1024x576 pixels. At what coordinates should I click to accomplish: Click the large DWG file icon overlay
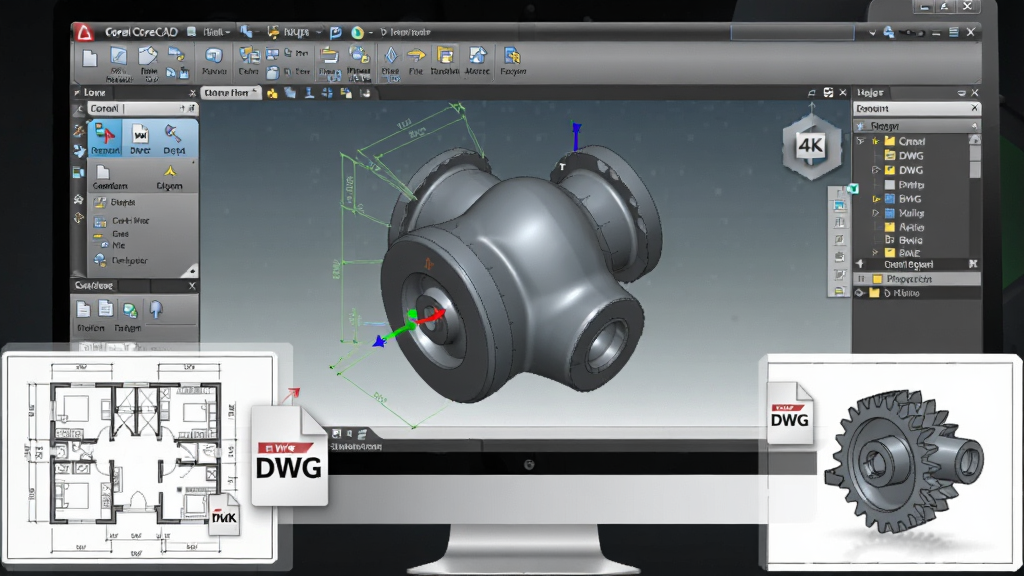289,455
